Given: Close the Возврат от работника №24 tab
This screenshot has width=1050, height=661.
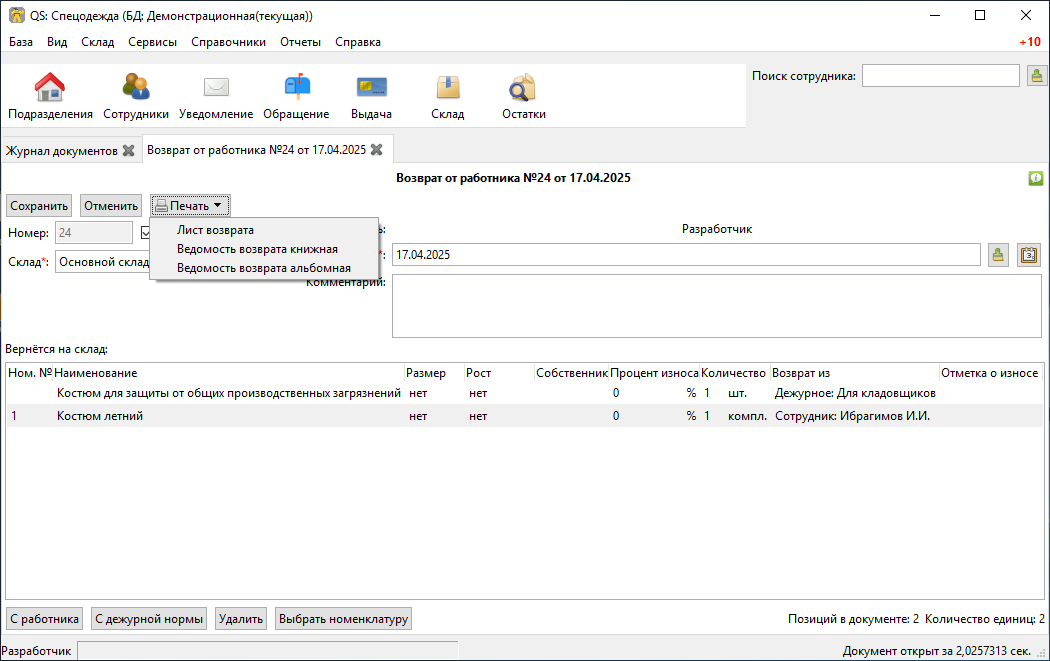Looking at the screenshot, I should pyautogui.click(x=377, y=150).
